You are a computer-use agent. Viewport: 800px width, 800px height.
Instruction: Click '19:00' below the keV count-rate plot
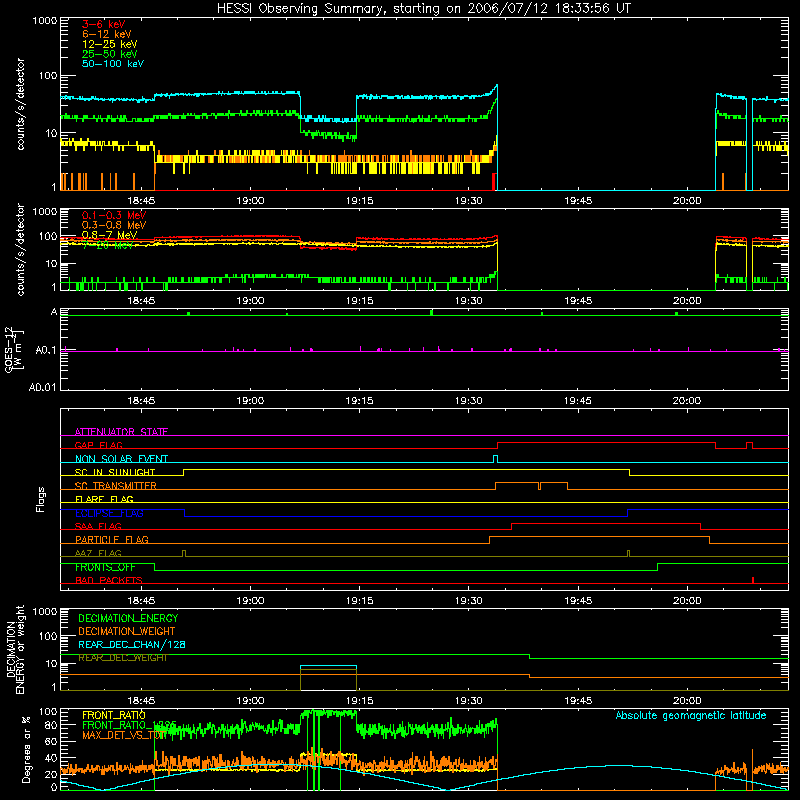251,201
